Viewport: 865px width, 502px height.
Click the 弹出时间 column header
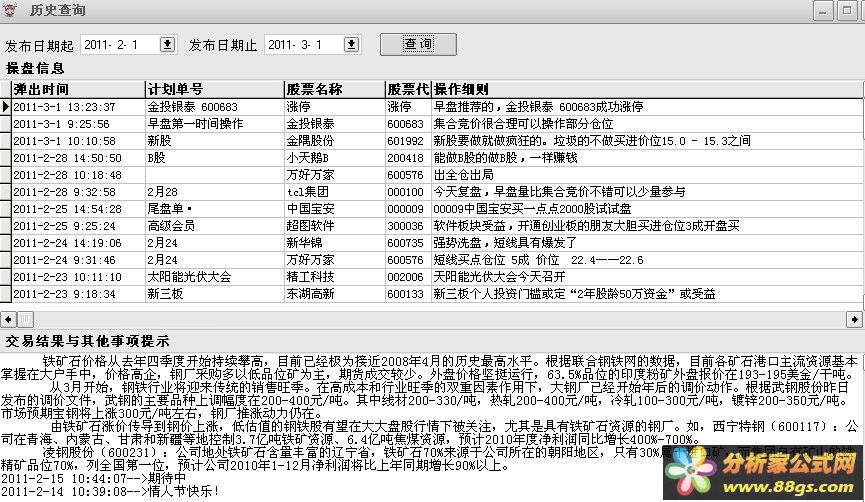coord(78,89)
